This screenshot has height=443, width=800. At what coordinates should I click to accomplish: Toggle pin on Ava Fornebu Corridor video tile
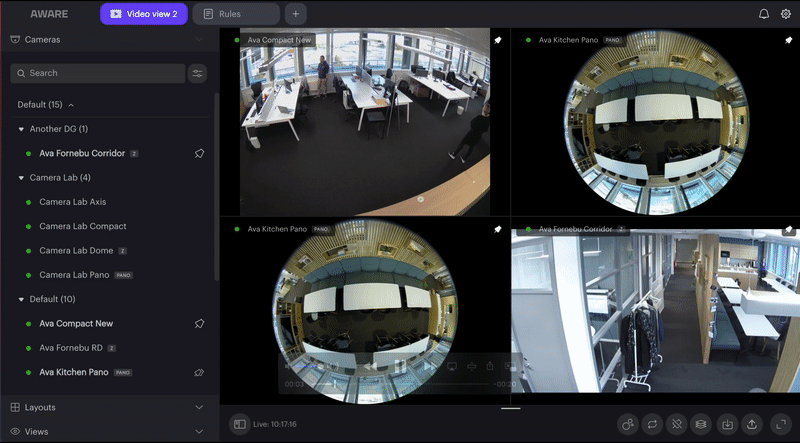[788, 229]
